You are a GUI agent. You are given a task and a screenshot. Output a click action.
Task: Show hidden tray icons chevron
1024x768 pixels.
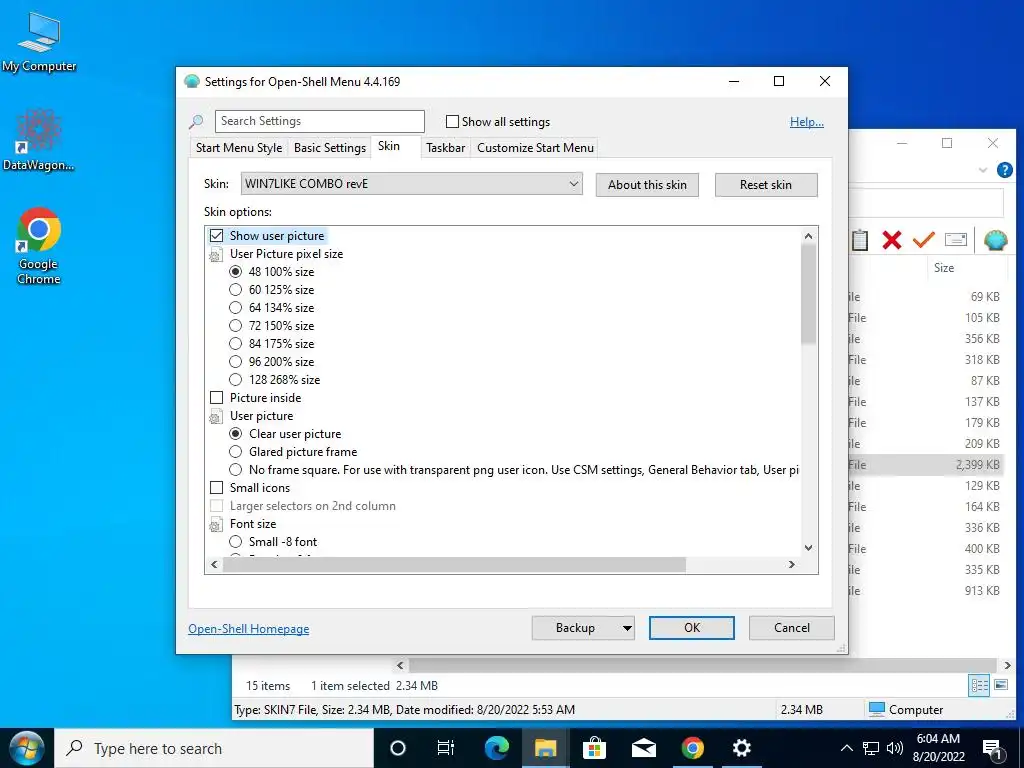point(846,748)
